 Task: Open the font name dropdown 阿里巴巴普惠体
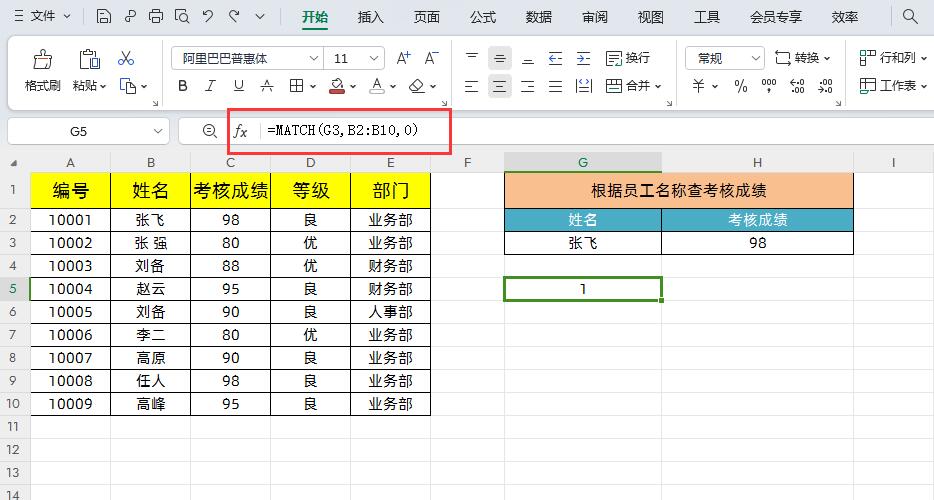[x=247, y=58]
